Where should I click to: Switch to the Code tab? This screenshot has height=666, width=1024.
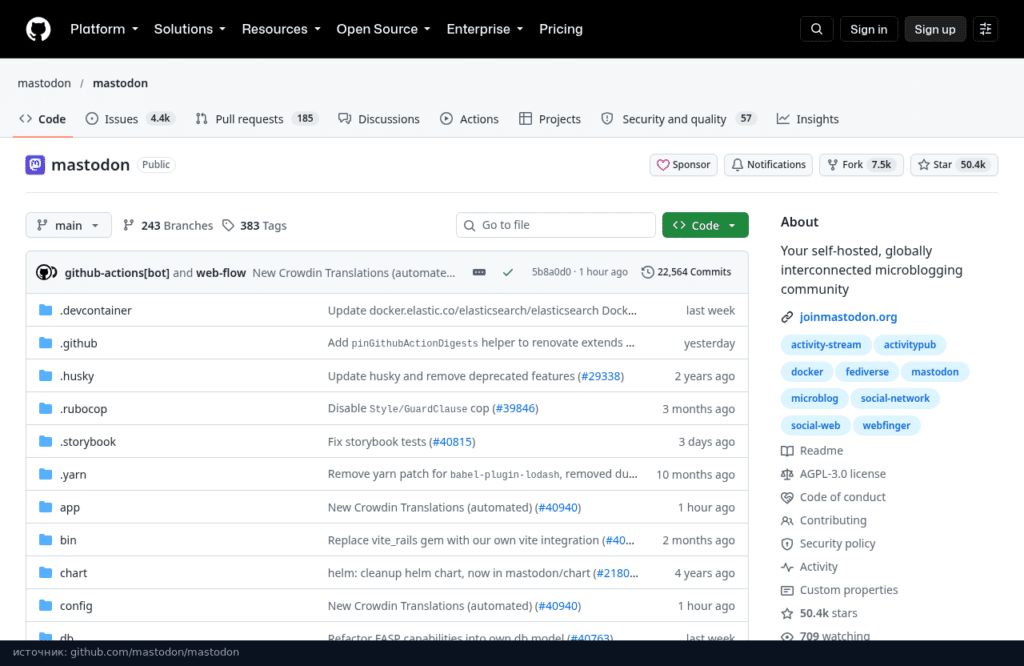(42, 119)
